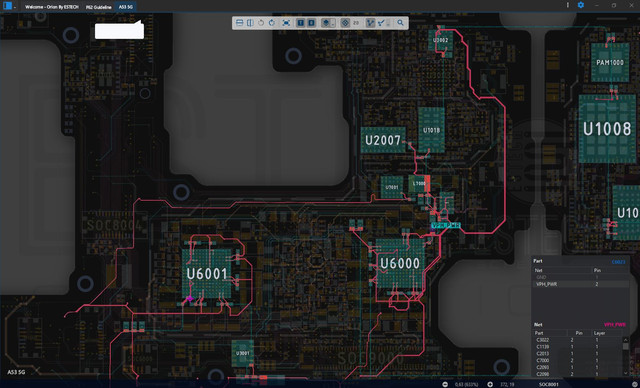This screenshot has height=388, width=640.
Task: Click the C7000 row in Net list
Action: [x=578, y=361]
